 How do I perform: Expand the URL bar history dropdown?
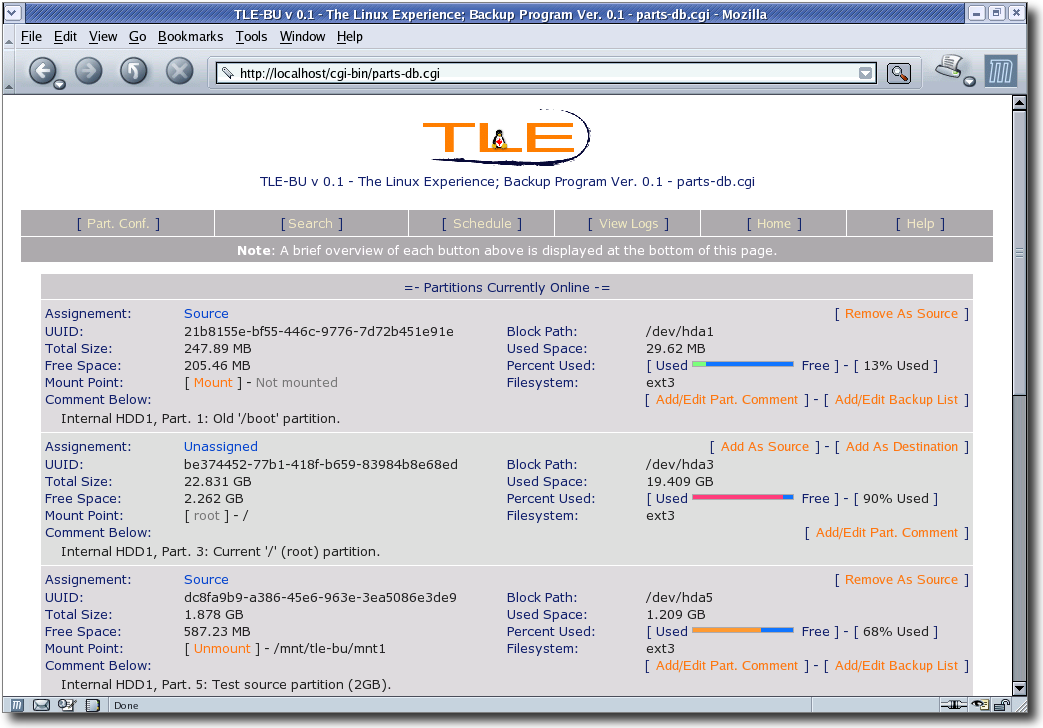(865, 73)
